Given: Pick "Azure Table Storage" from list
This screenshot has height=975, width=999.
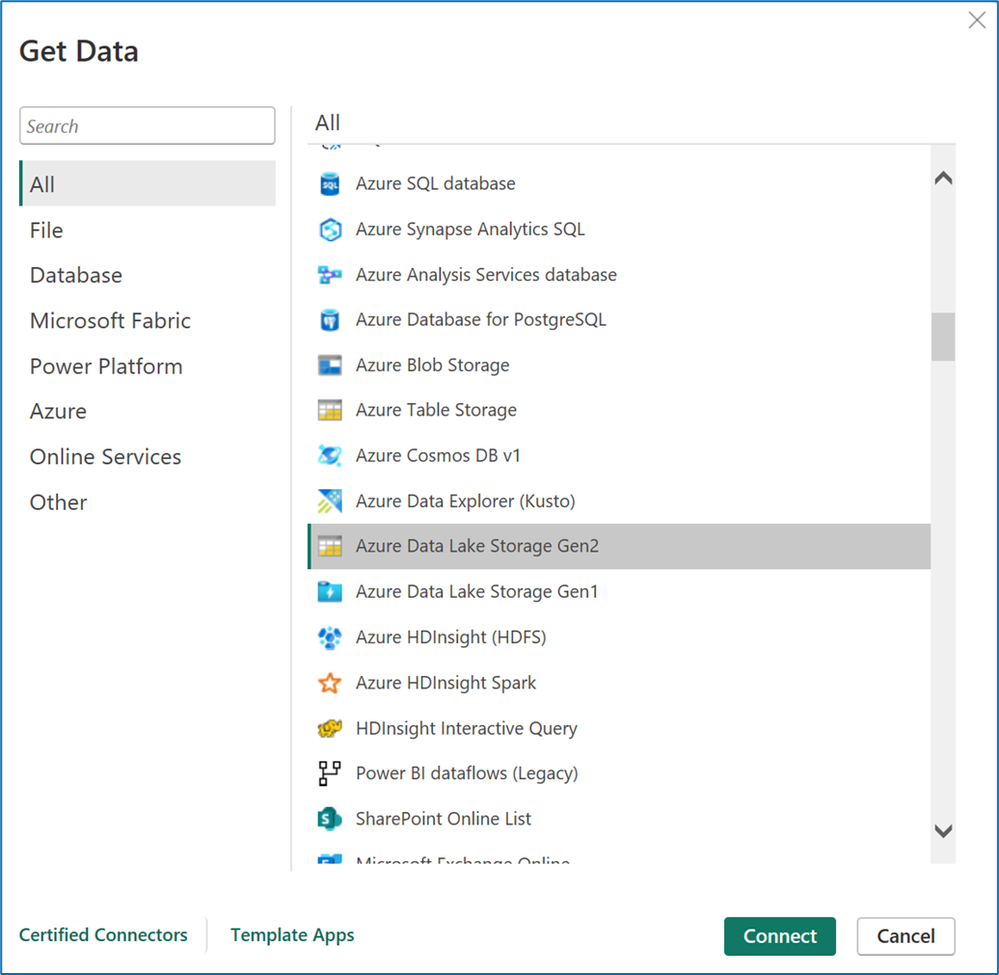Looking at the screenshot, I should 436,410.
